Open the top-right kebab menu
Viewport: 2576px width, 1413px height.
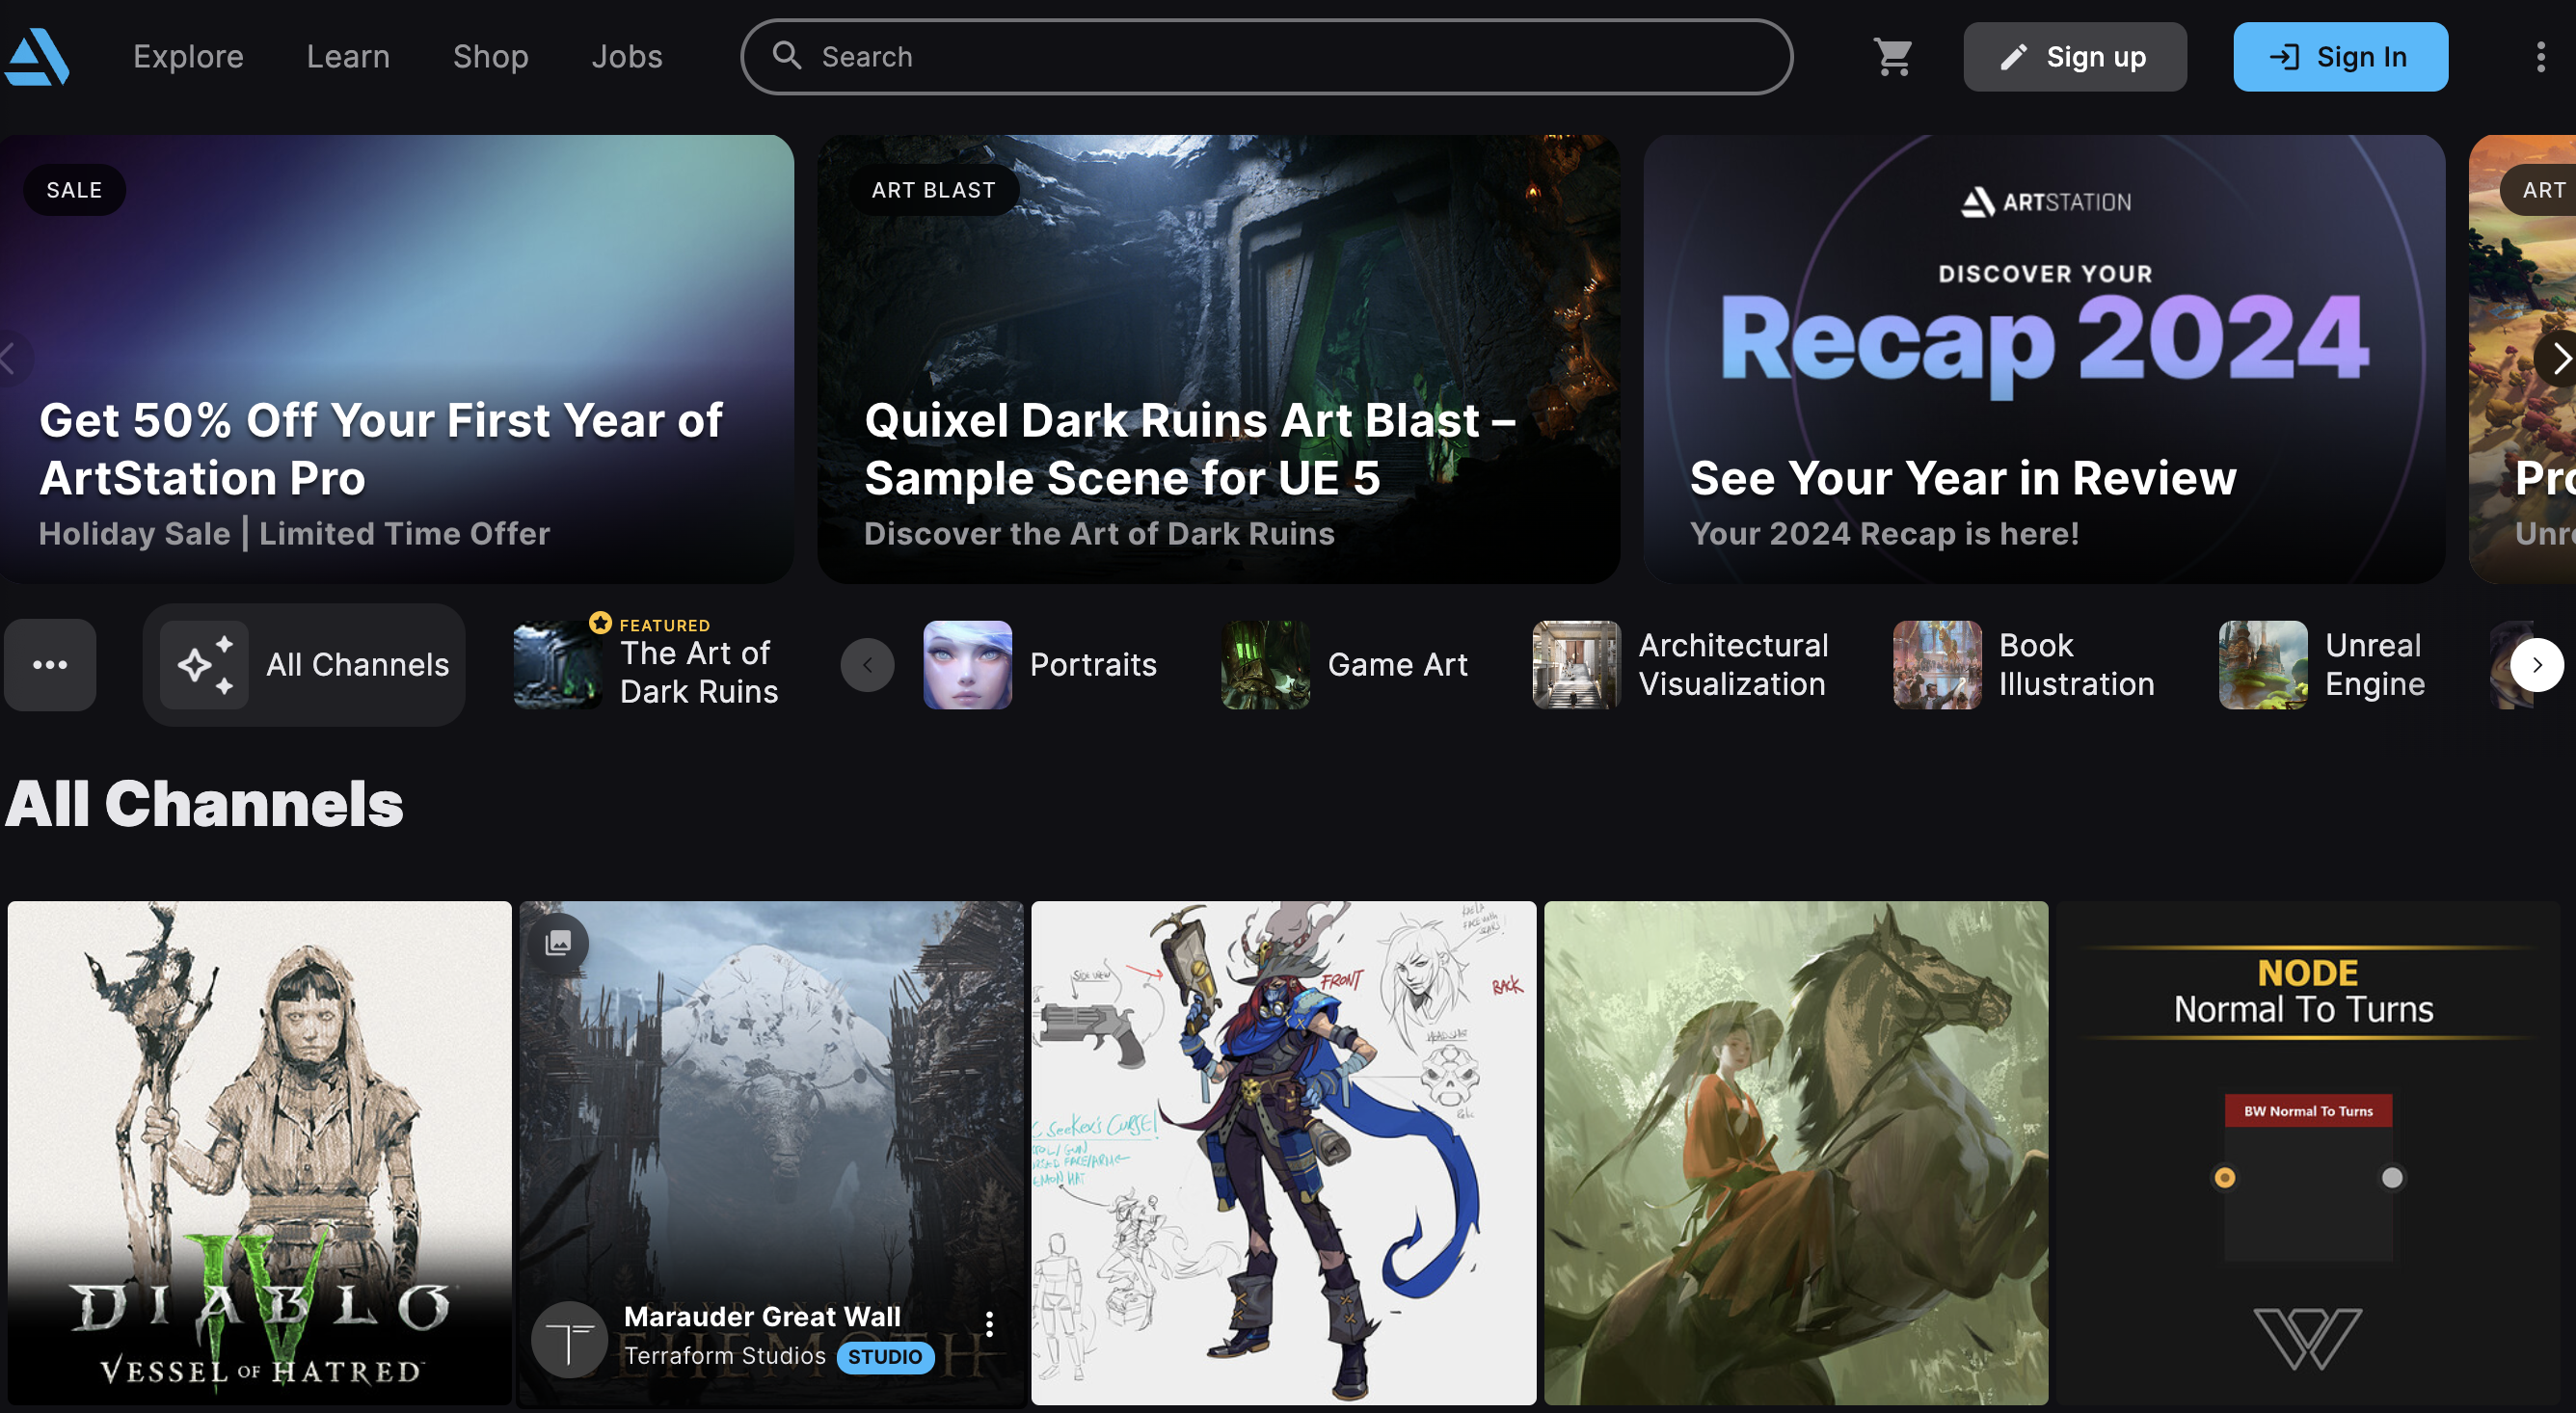point(2540,57)
